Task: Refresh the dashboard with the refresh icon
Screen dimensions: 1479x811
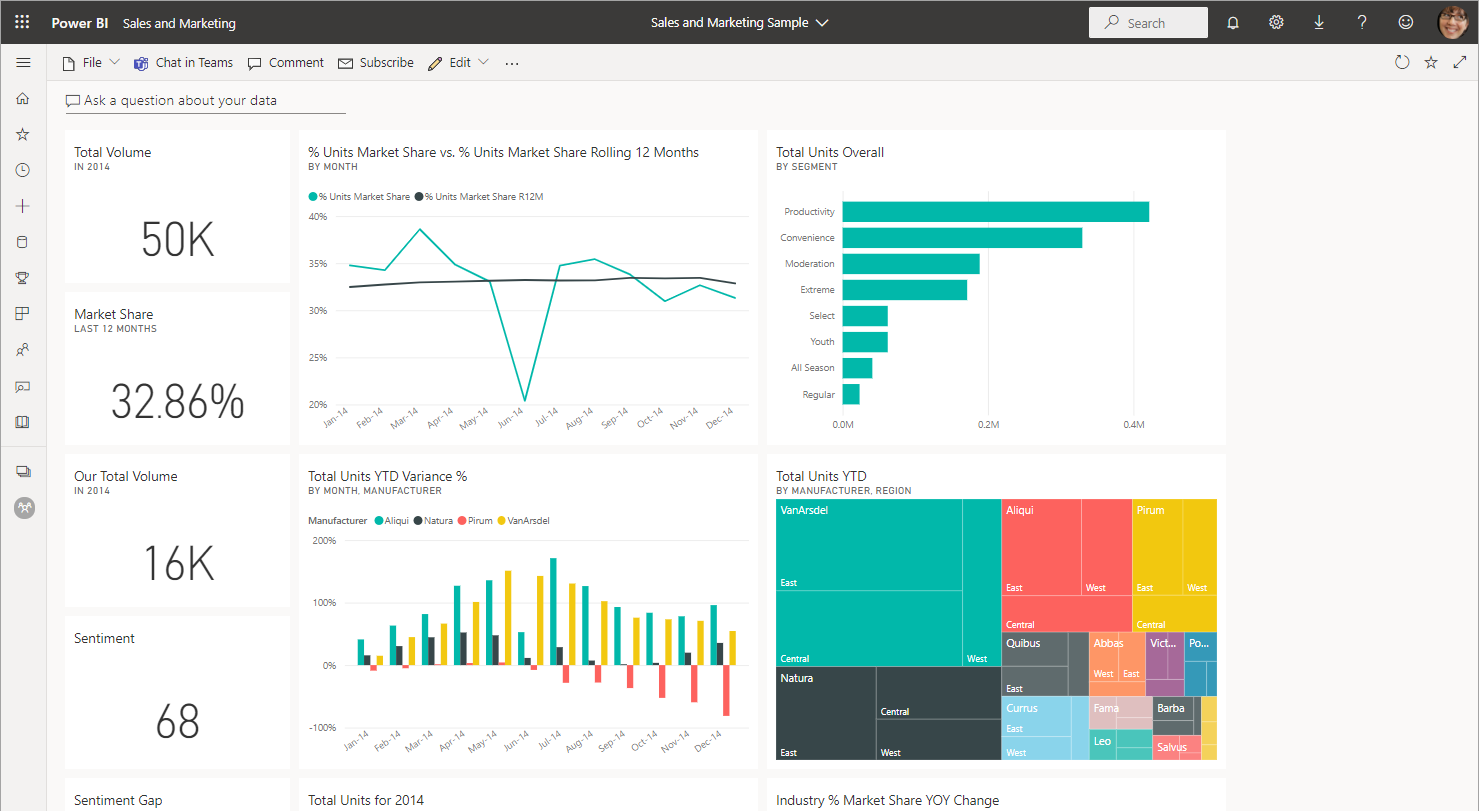Action: (1402, 62)
